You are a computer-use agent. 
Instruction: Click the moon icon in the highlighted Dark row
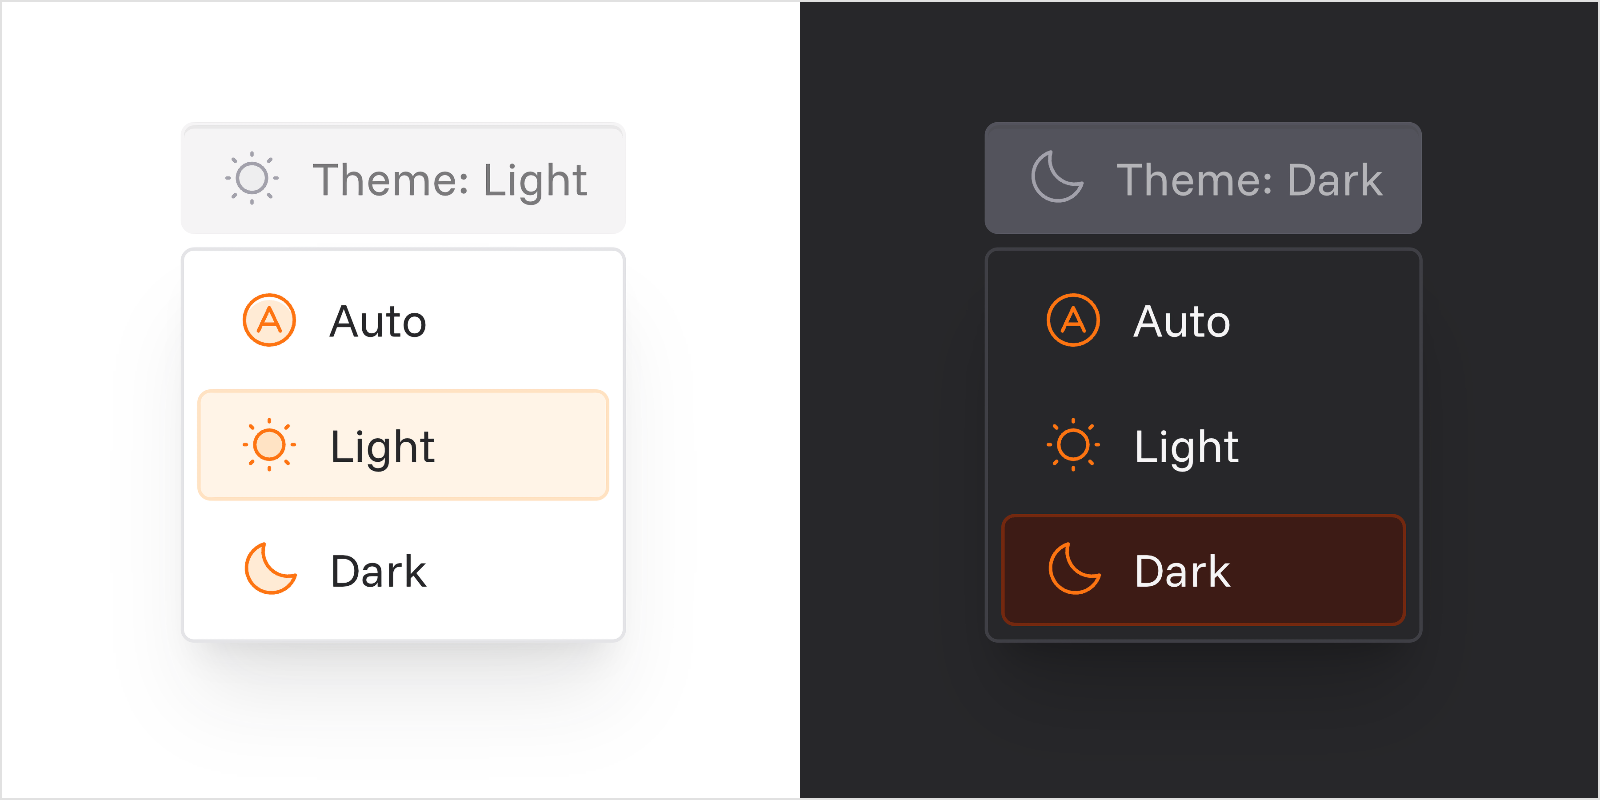1074,569
